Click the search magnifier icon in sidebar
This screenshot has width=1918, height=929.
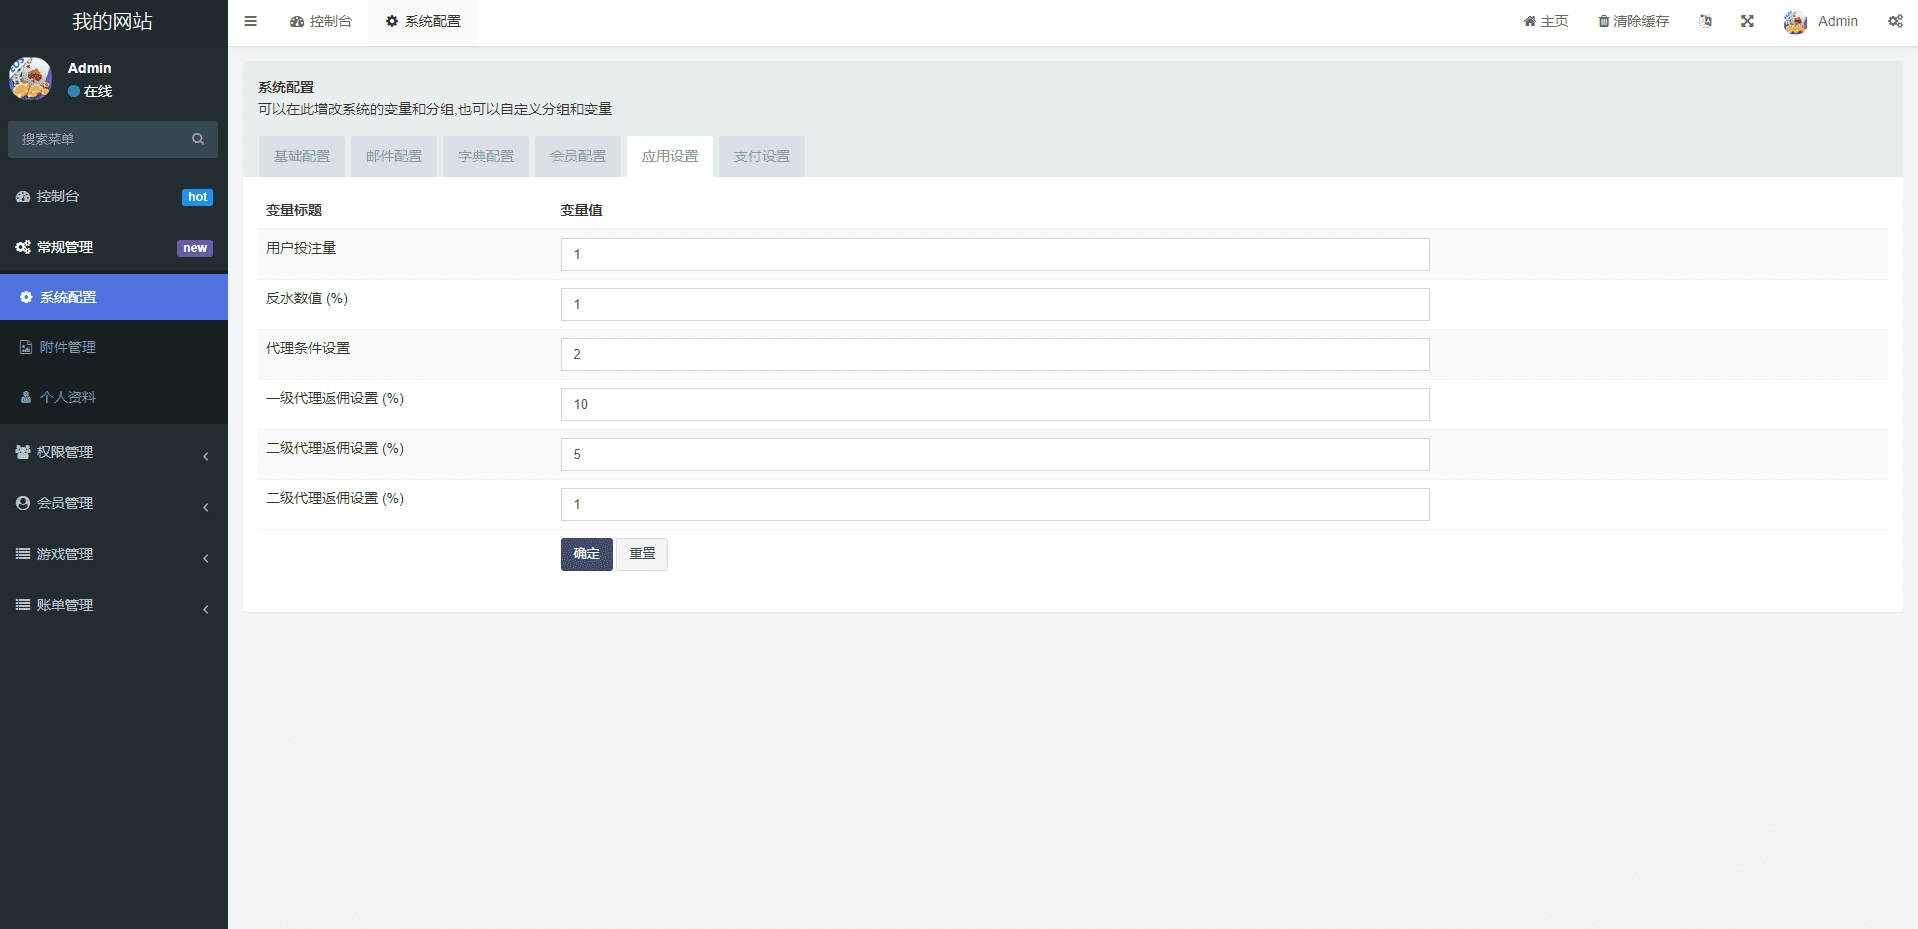198,139
